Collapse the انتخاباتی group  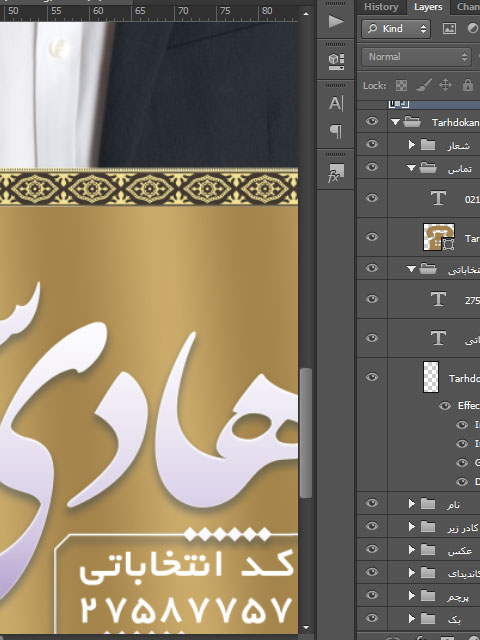(x=411, y=269)
